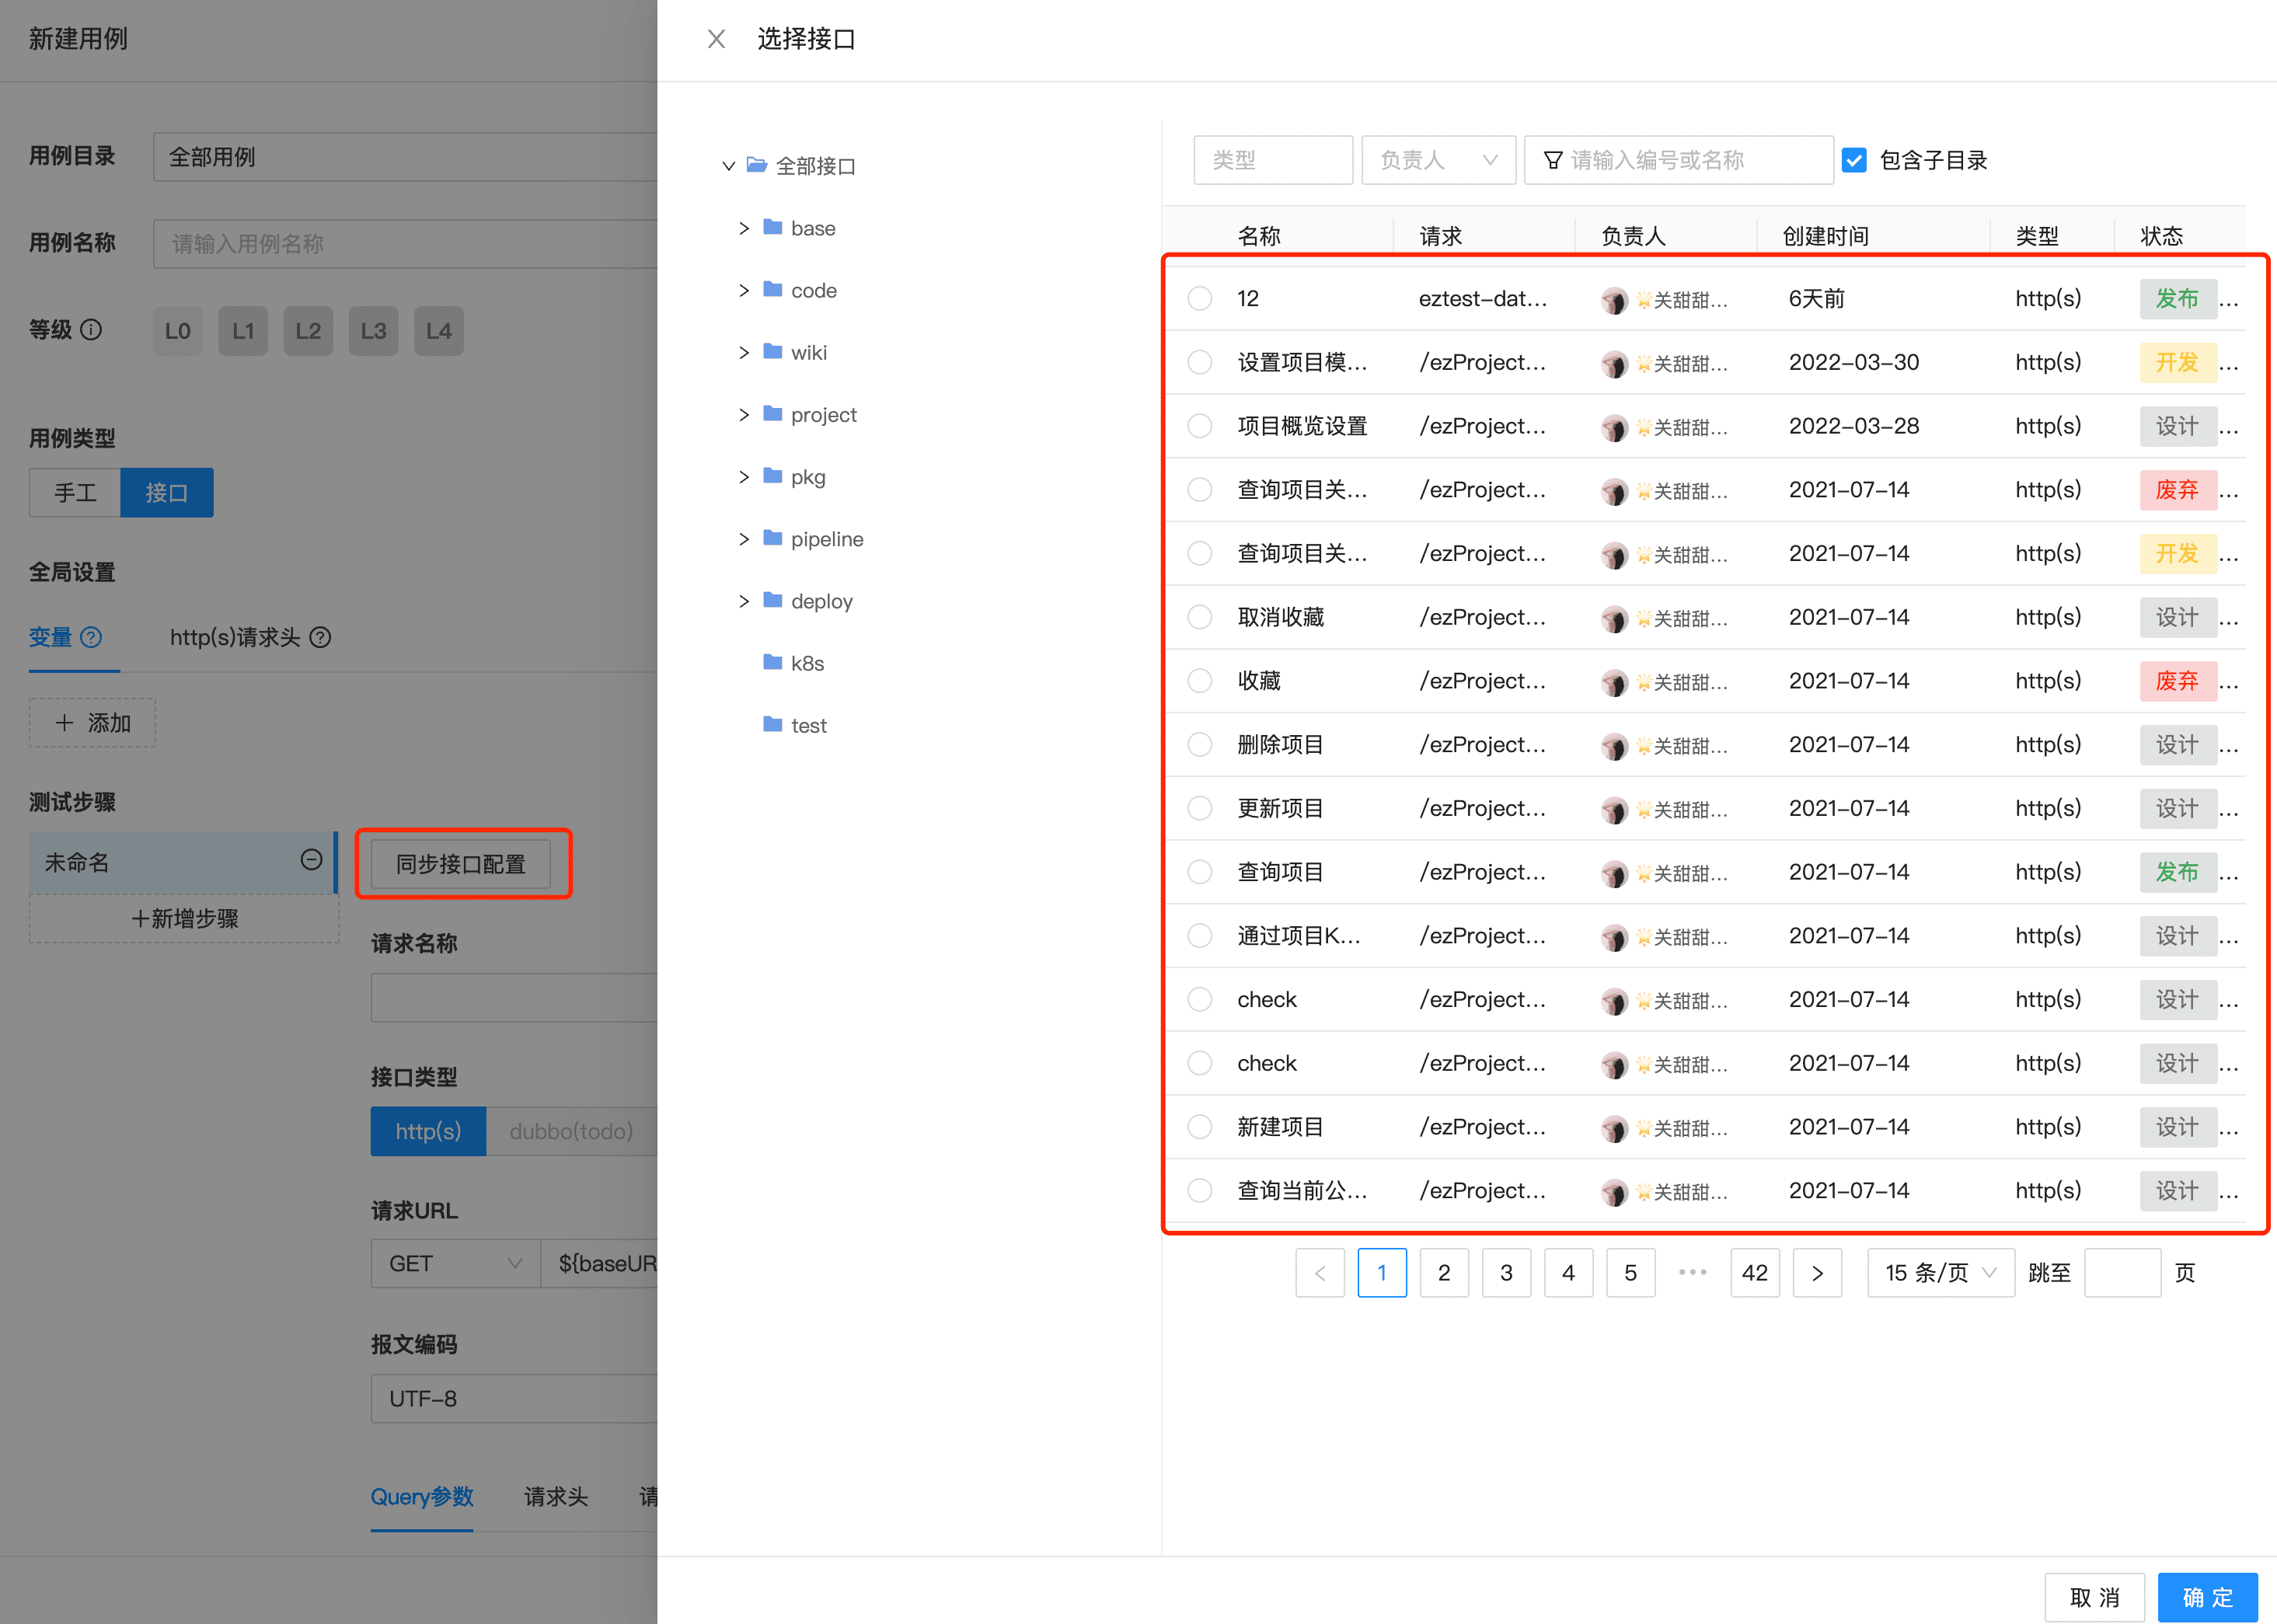
Task: Click the k8s folder icon
Action: click(772, 662)
